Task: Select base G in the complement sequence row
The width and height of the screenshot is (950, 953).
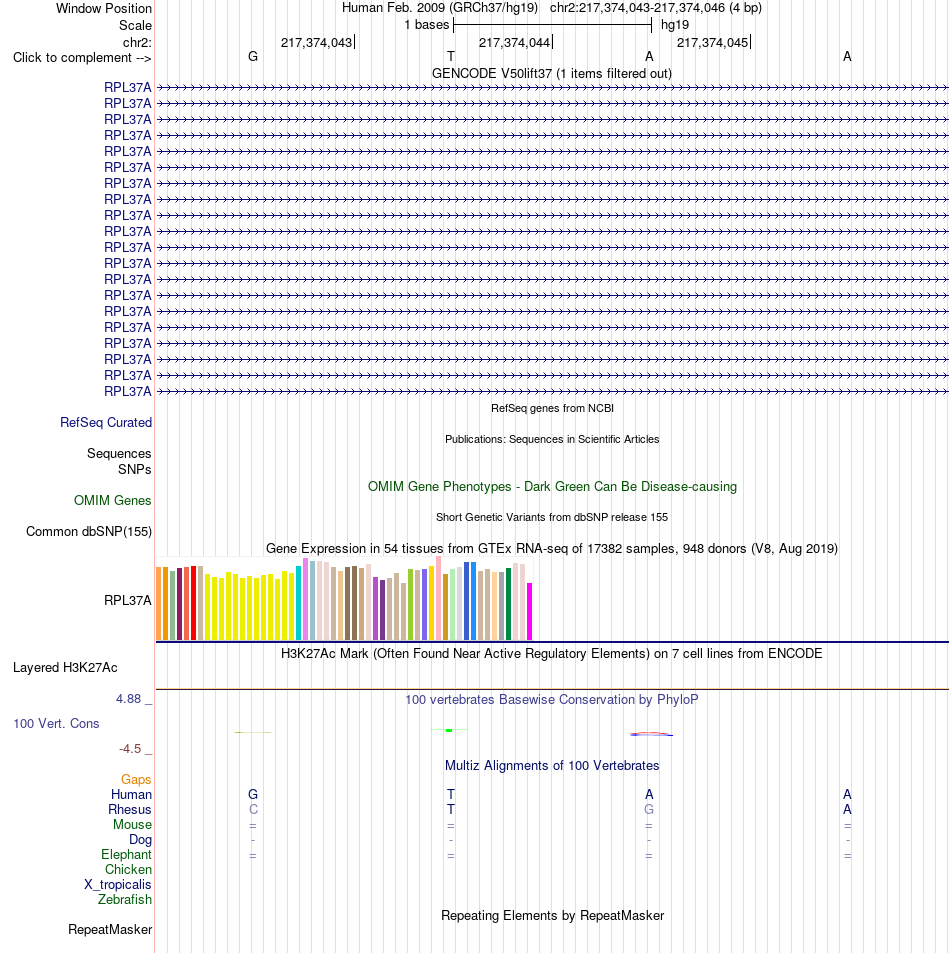Action: [253, 57]
